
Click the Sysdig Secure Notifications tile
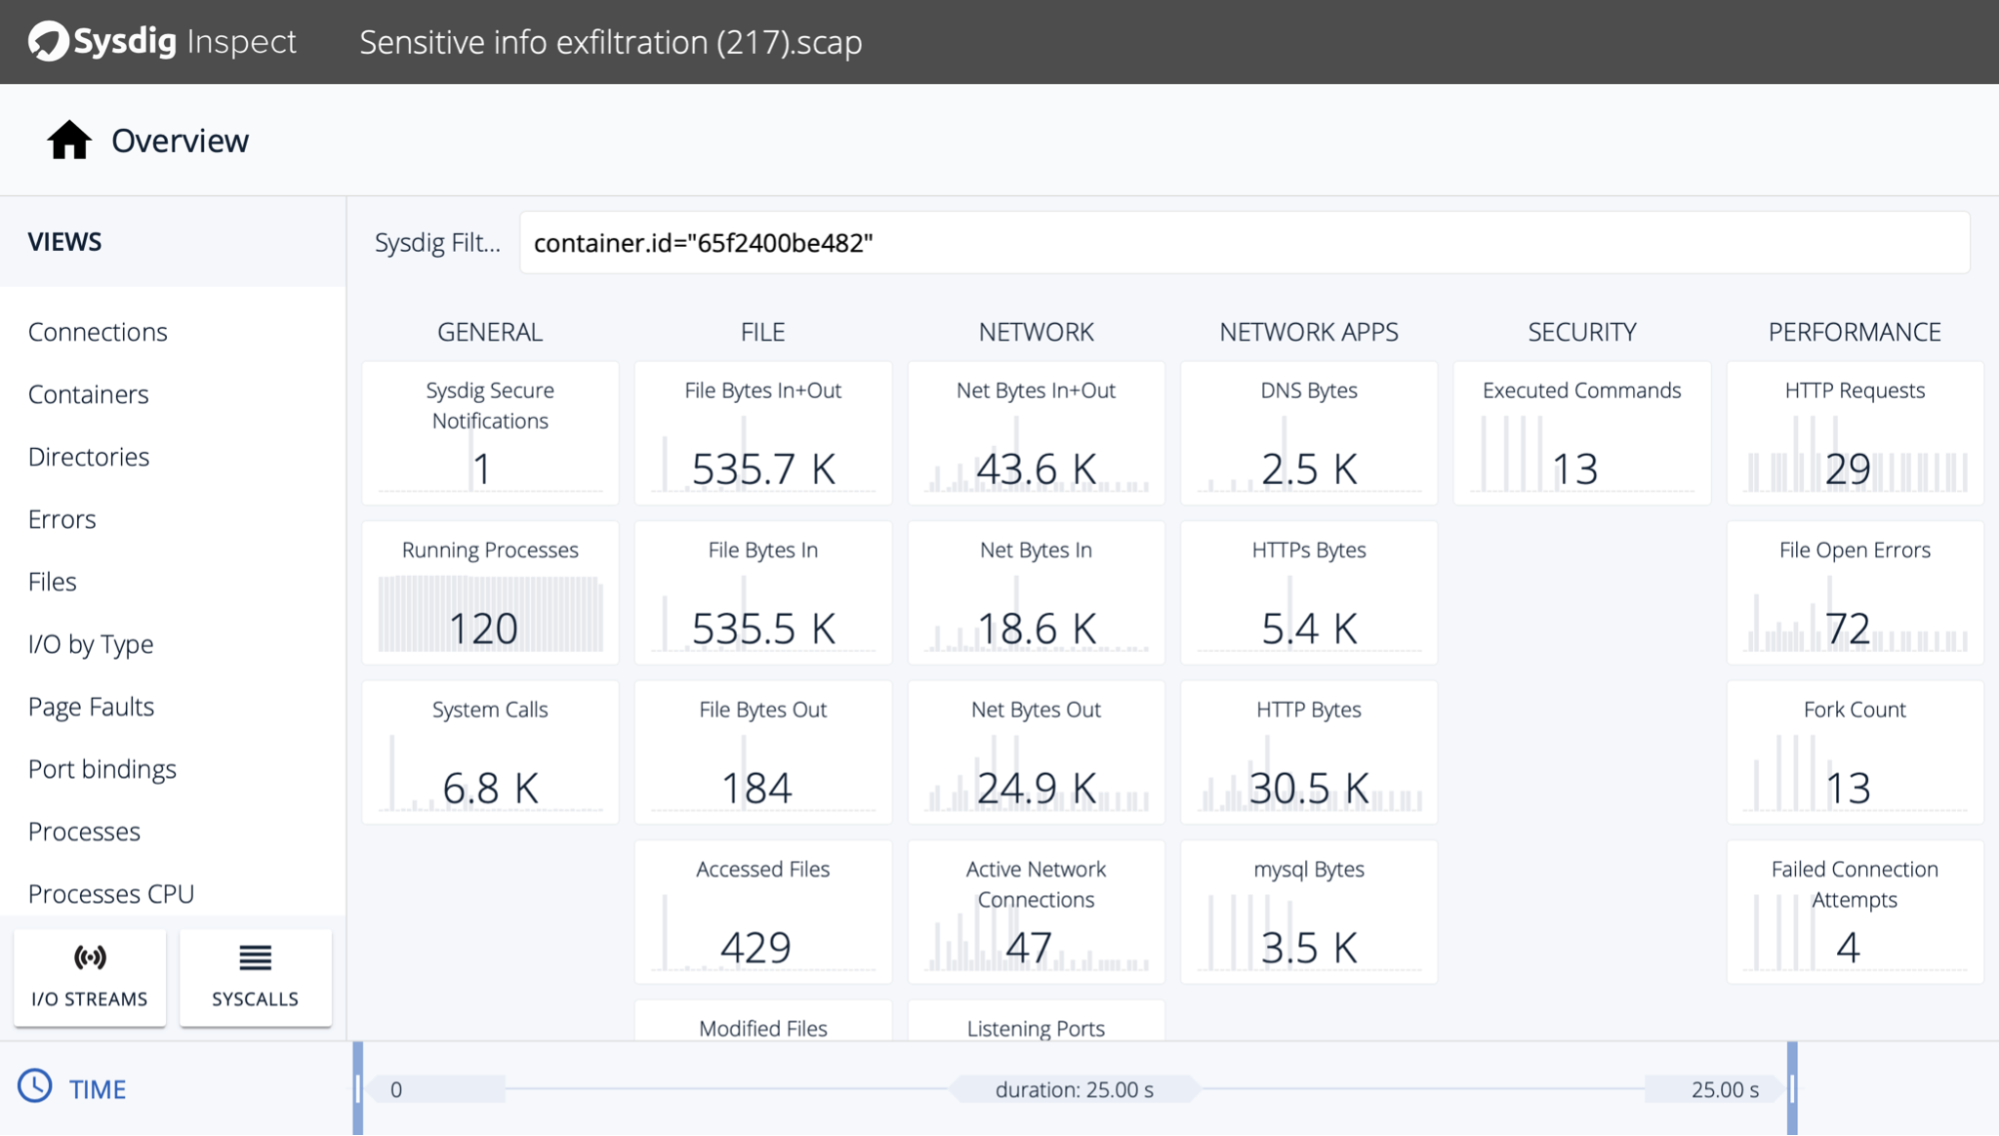point(490,434)
